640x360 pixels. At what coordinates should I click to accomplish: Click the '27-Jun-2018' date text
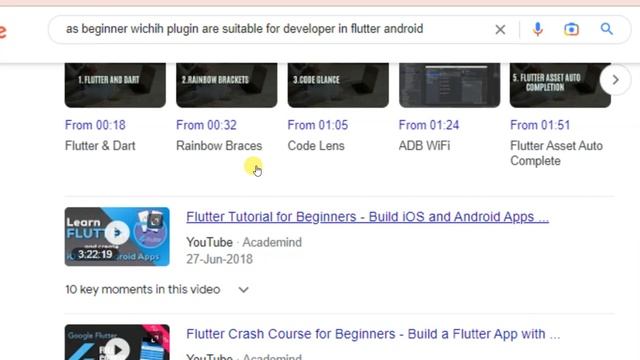point(219,259)
